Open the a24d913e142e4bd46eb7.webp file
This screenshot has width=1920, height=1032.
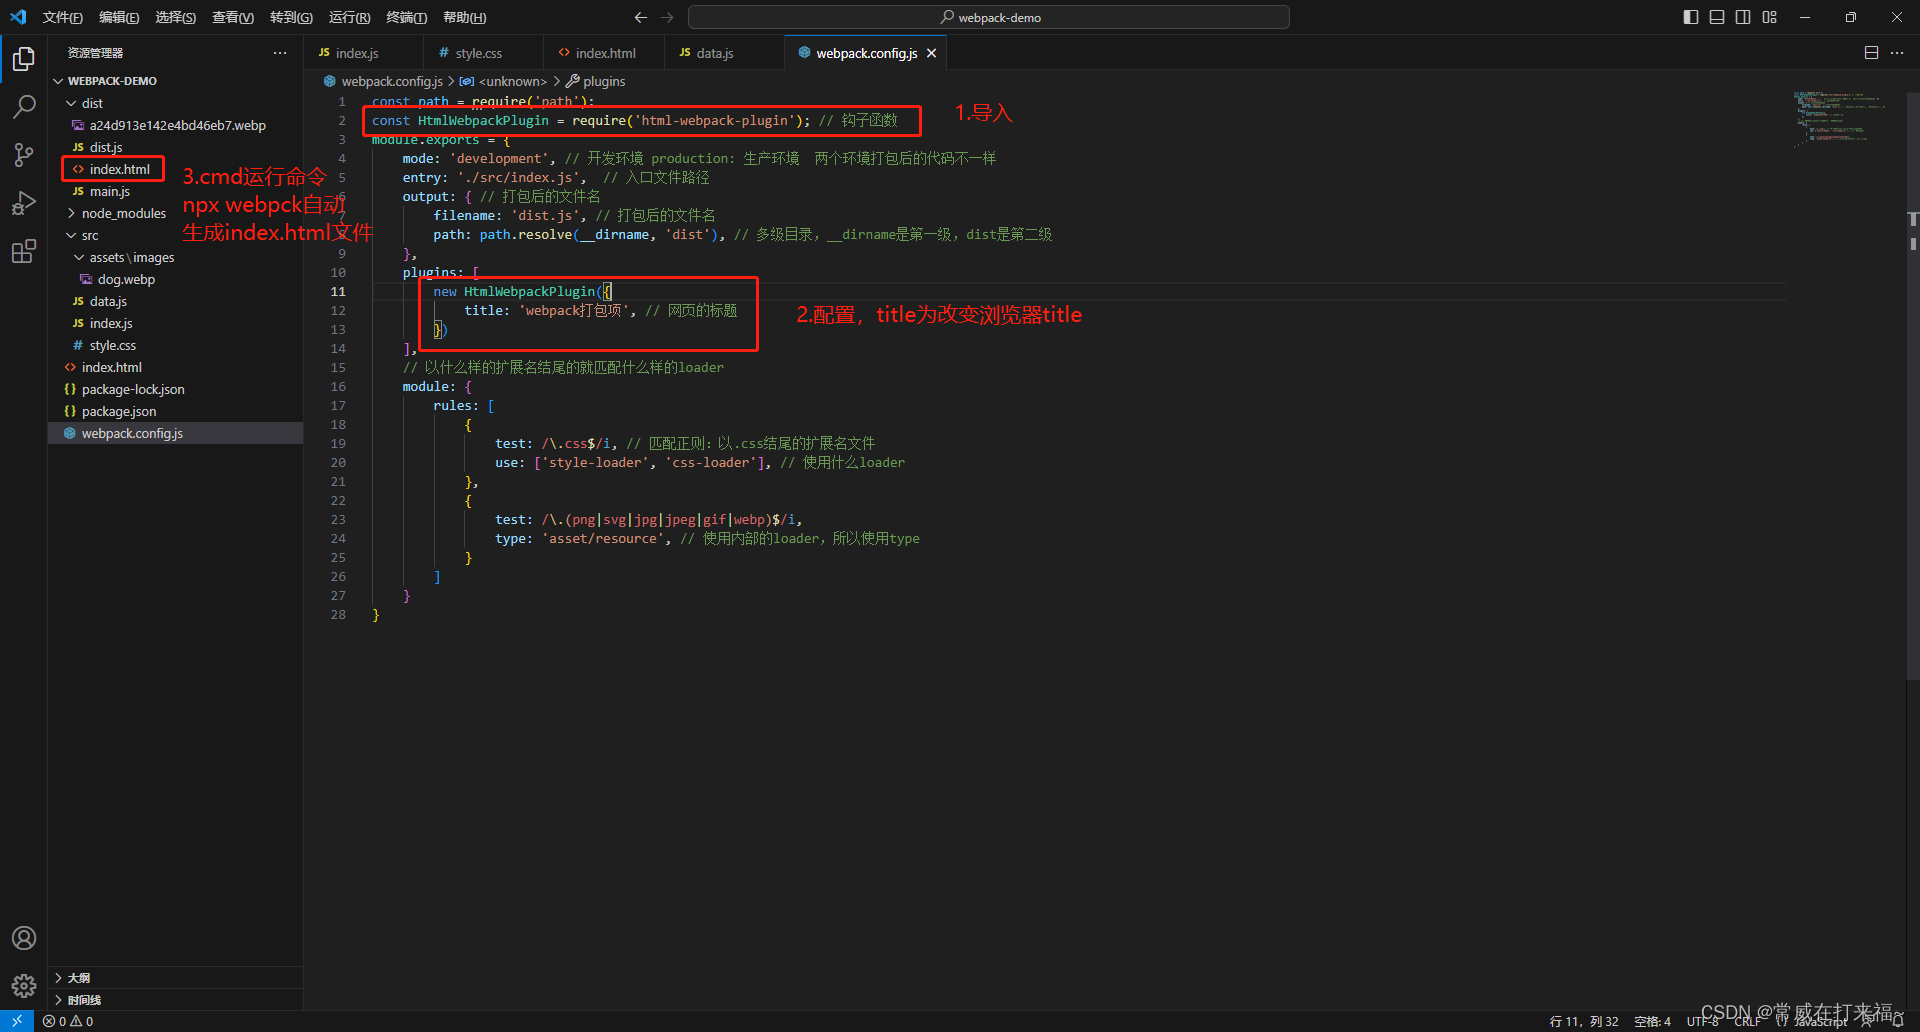[177, 125]
